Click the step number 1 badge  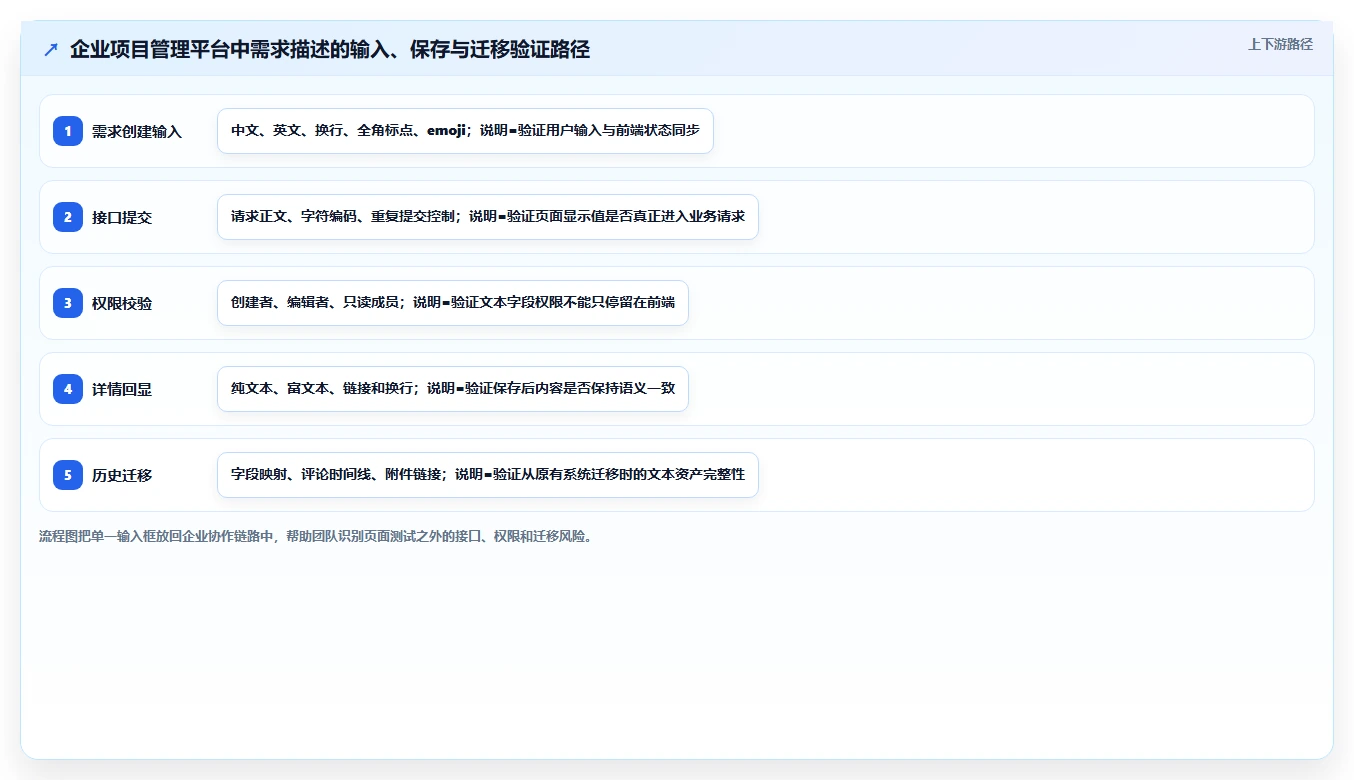(68, 131)
